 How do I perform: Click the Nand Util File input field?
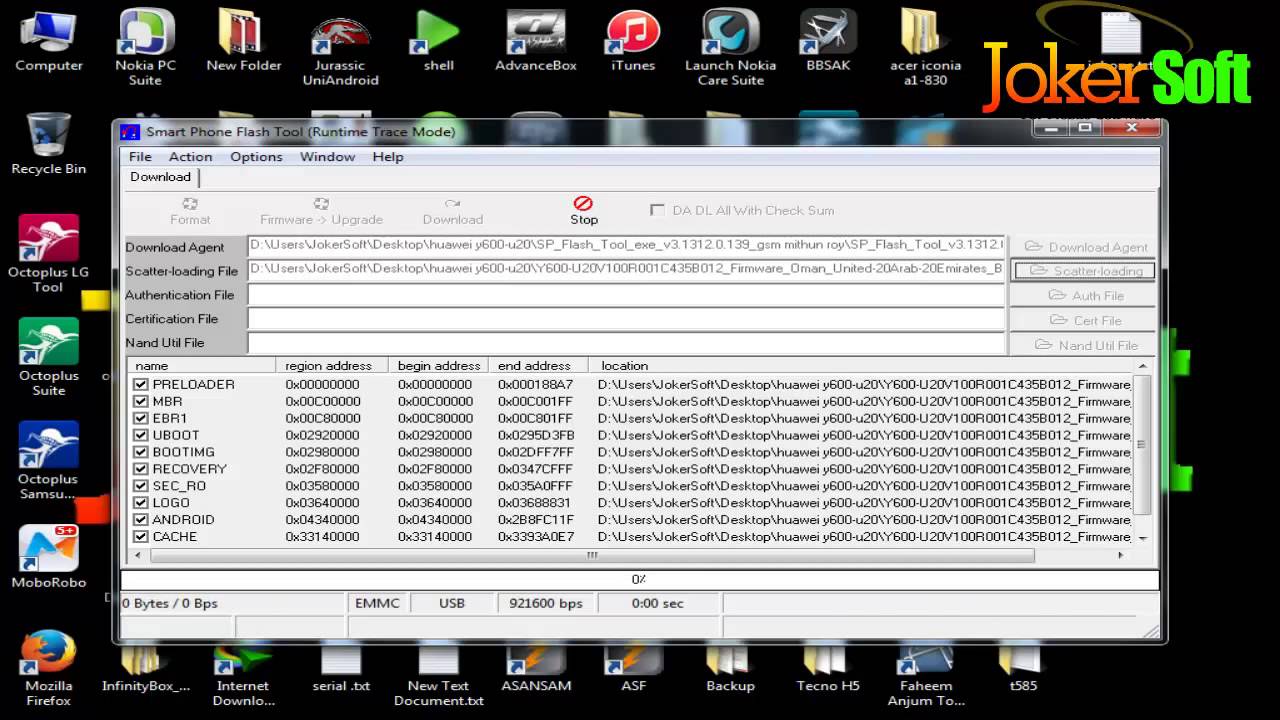click(x=626, y=343)
